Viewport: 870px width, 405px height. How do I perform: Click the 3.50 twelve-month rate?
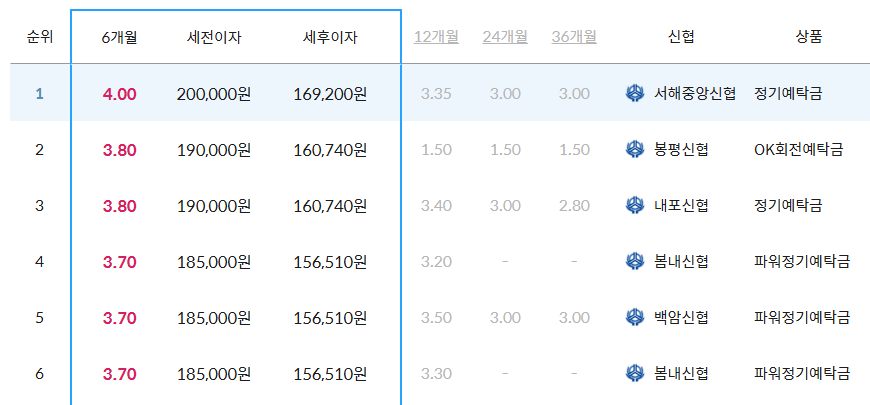coord(436,318)
